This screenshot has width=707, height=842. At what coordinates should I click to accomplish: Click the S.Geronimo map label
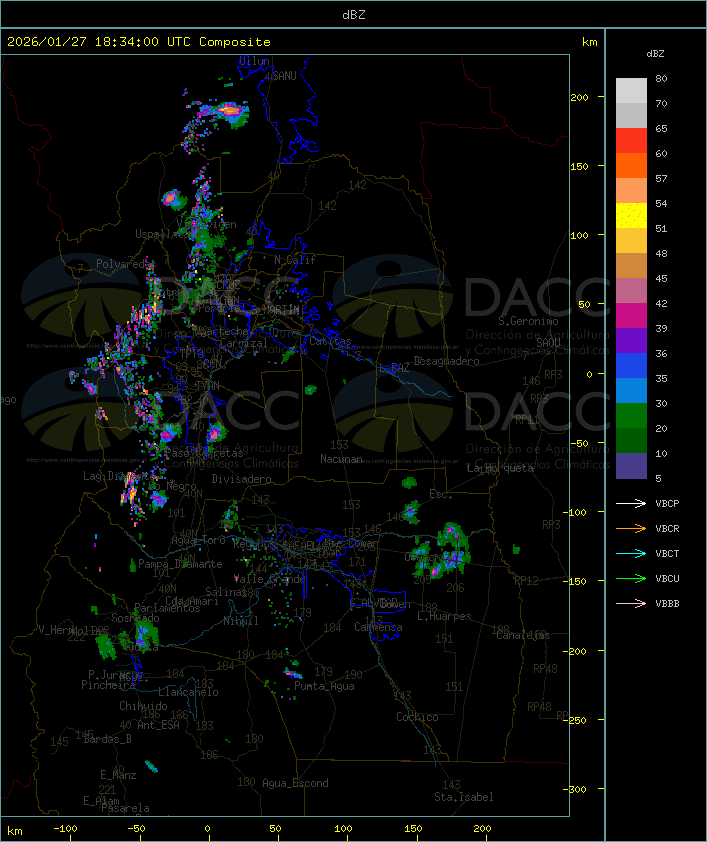(x=528, y=321)
